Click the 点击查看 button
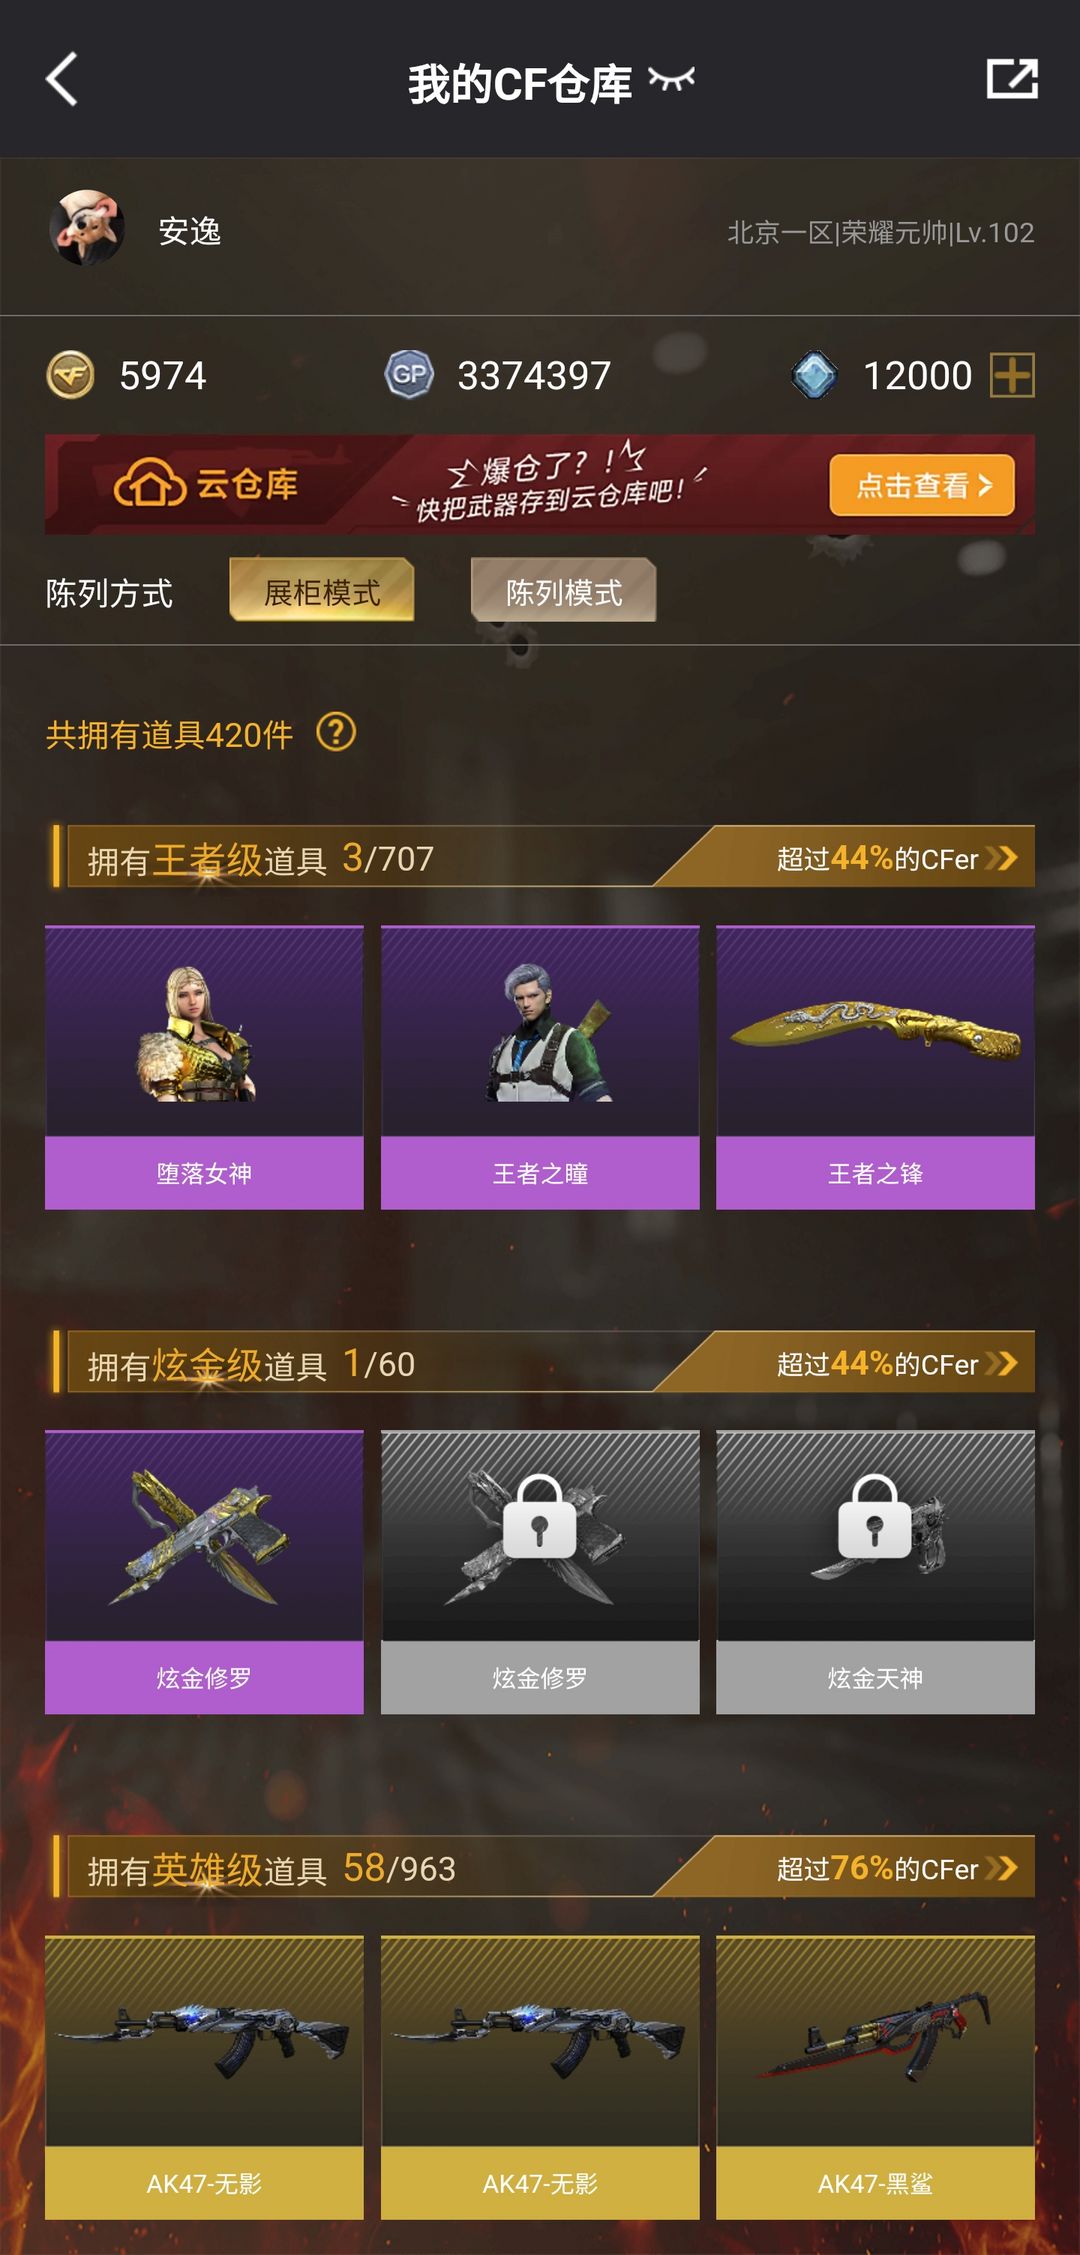Image resolution: width=1080 pixels, height=2255 pixels. point(922,485)
